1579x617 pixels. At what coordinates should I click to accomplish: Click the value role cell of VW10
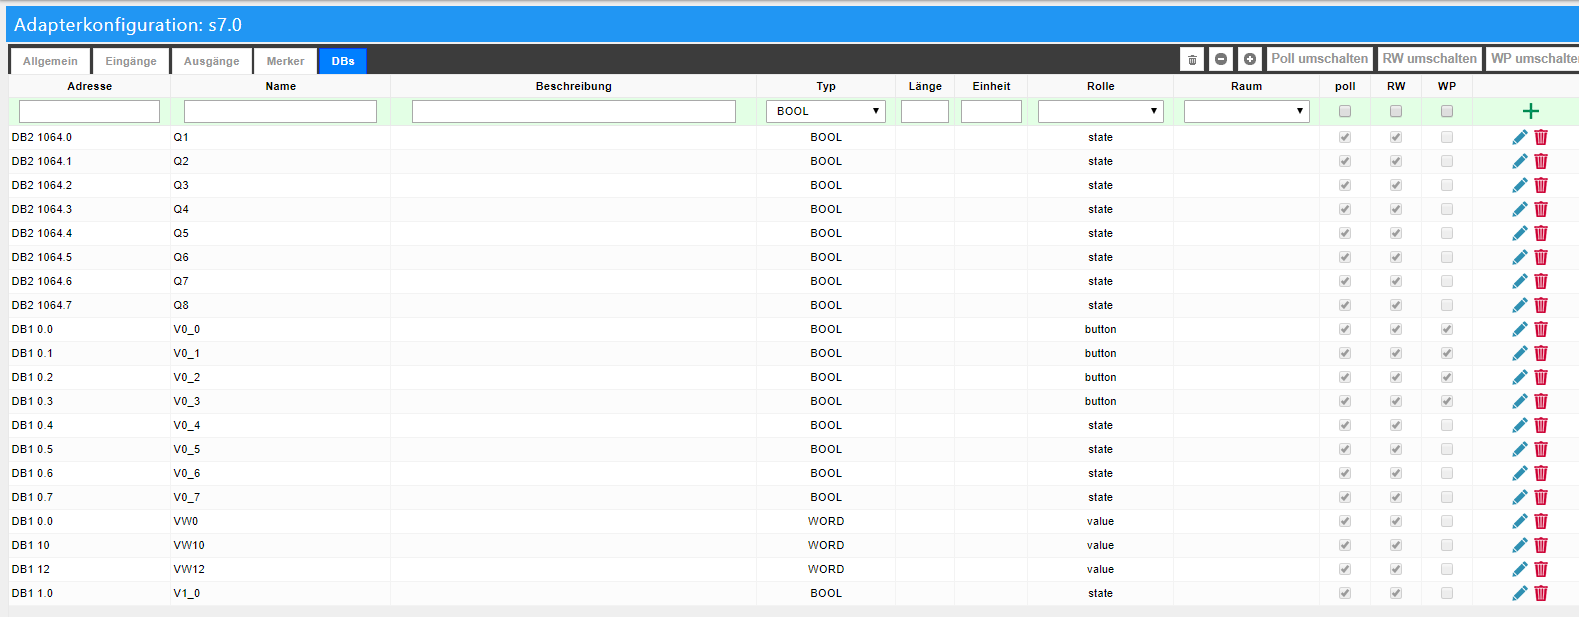tap(1100, 545)
